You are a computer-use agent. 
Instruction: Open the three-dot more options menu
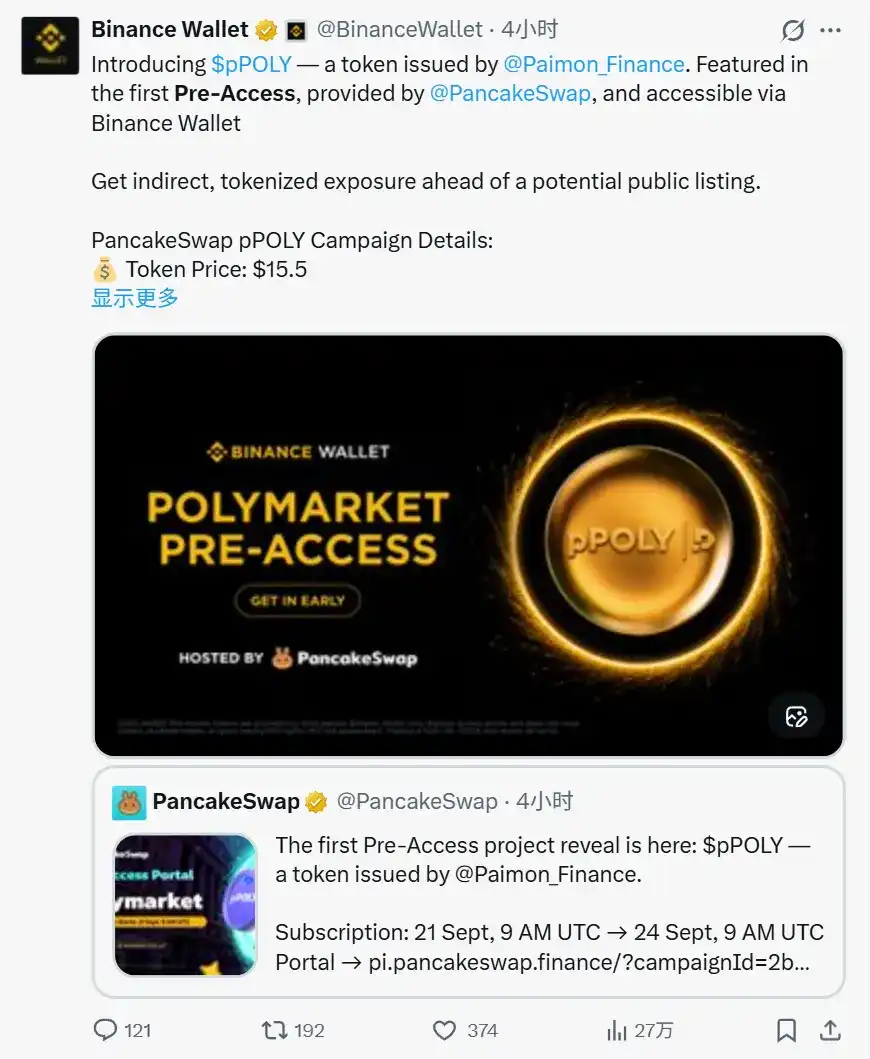830,30
